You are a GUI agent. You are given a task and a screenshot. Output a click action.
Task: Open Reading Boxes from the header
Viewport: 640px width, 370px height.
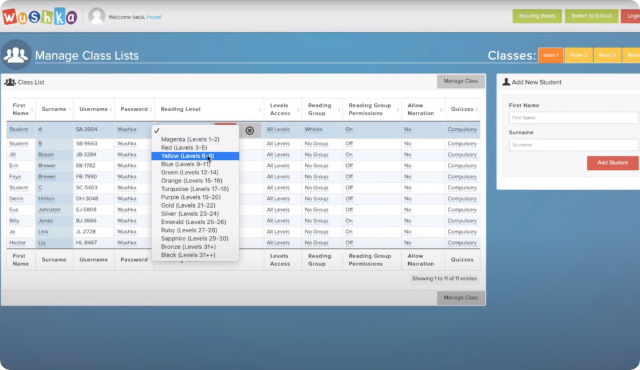point(537,16)
